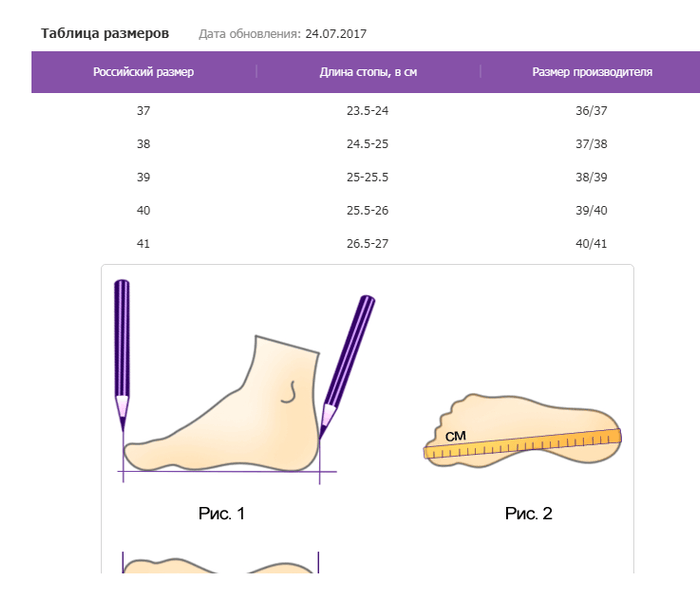This screenshot has width=700, height=600.
Task: Click Russian size 41 cell
Action: (143, 244)
